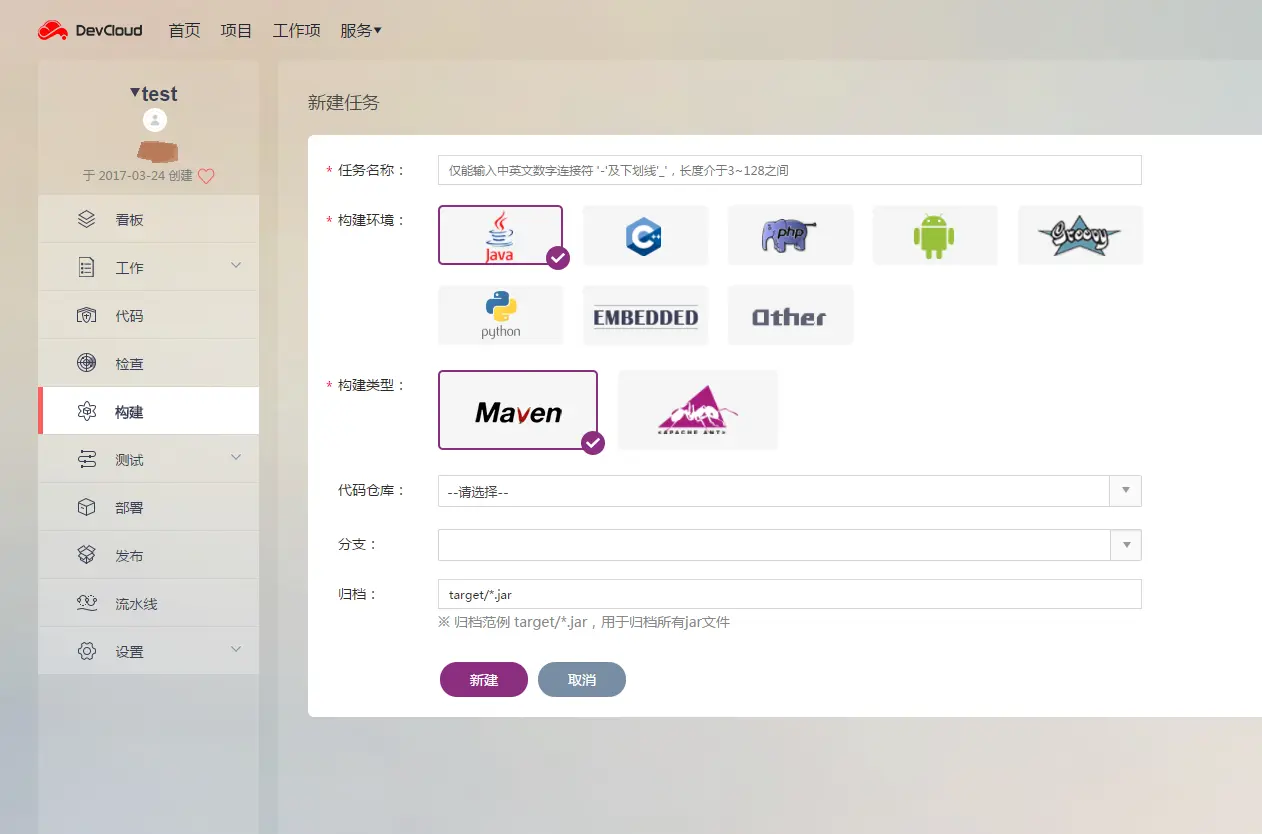Click the 构建 atom icon

coord(87,411)
